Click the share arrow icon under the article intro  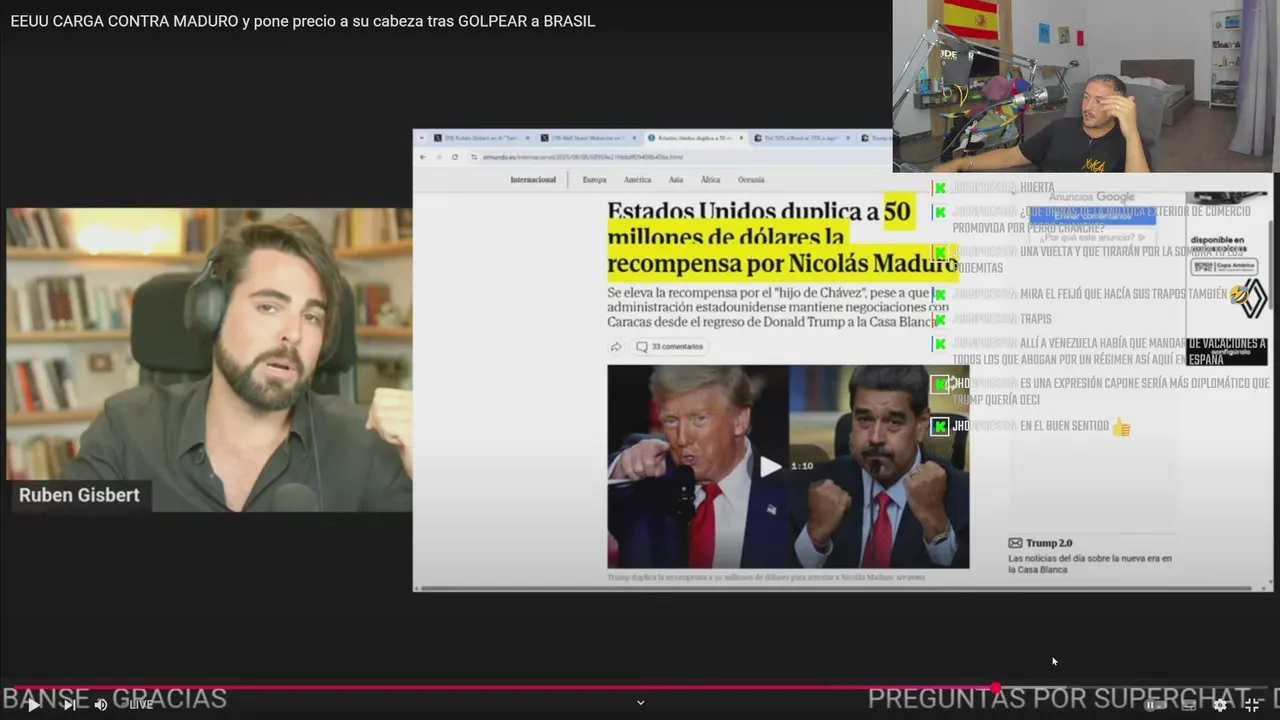[616, 347]
